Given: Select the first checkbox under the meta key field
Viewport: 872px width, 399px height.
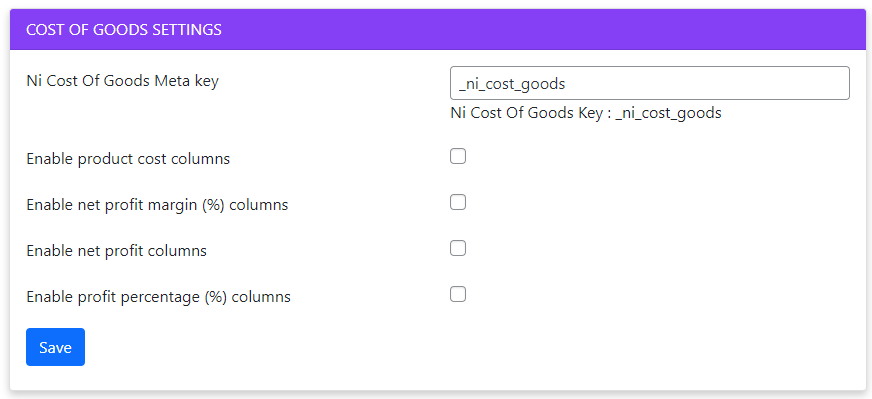Looking at the screenshot, I should 458,157.
